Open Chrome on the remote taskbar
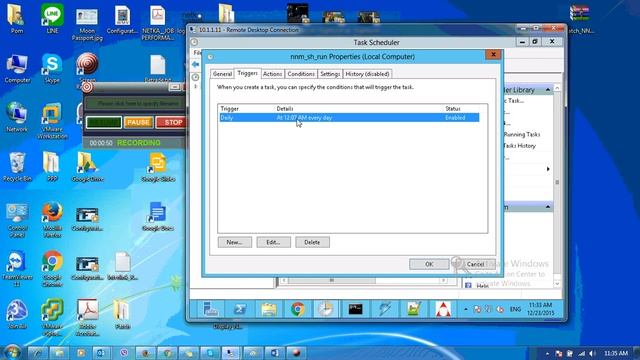 click(298, 309)
